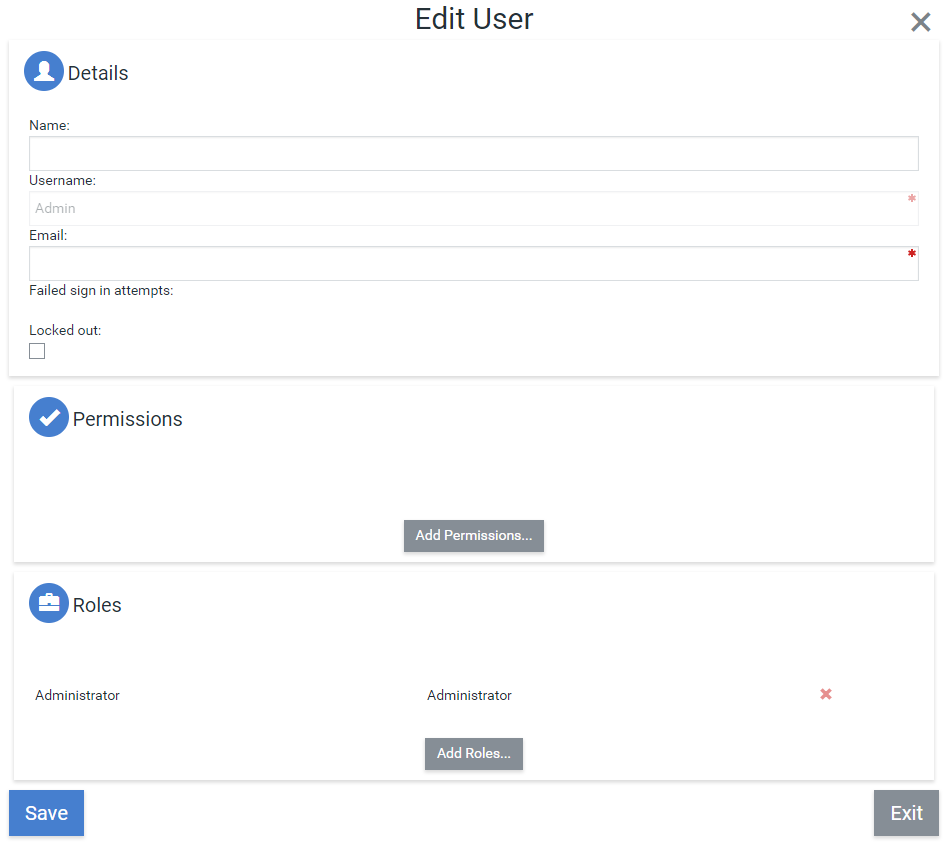Click the red asterisk on Email field
Image resolution: width=946 pixels, height=850 pixels.
click(x=911, y=254)
